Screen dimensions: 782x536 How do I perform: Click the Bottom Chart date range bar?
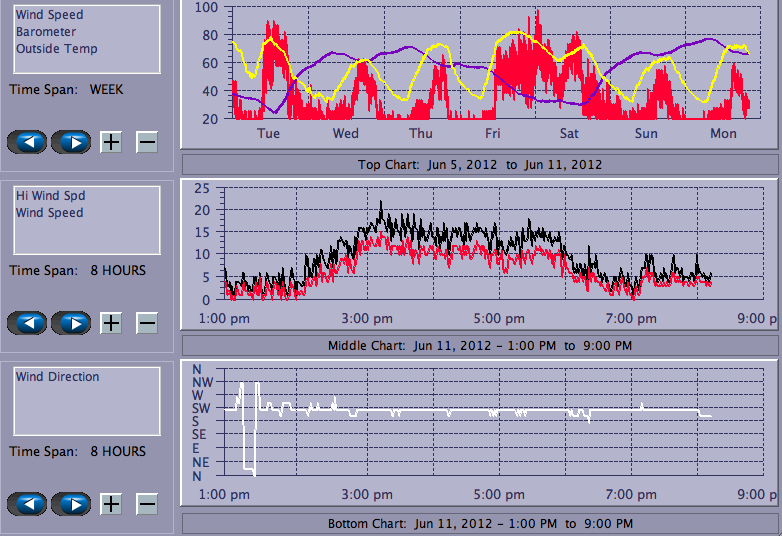coord(479,524)
